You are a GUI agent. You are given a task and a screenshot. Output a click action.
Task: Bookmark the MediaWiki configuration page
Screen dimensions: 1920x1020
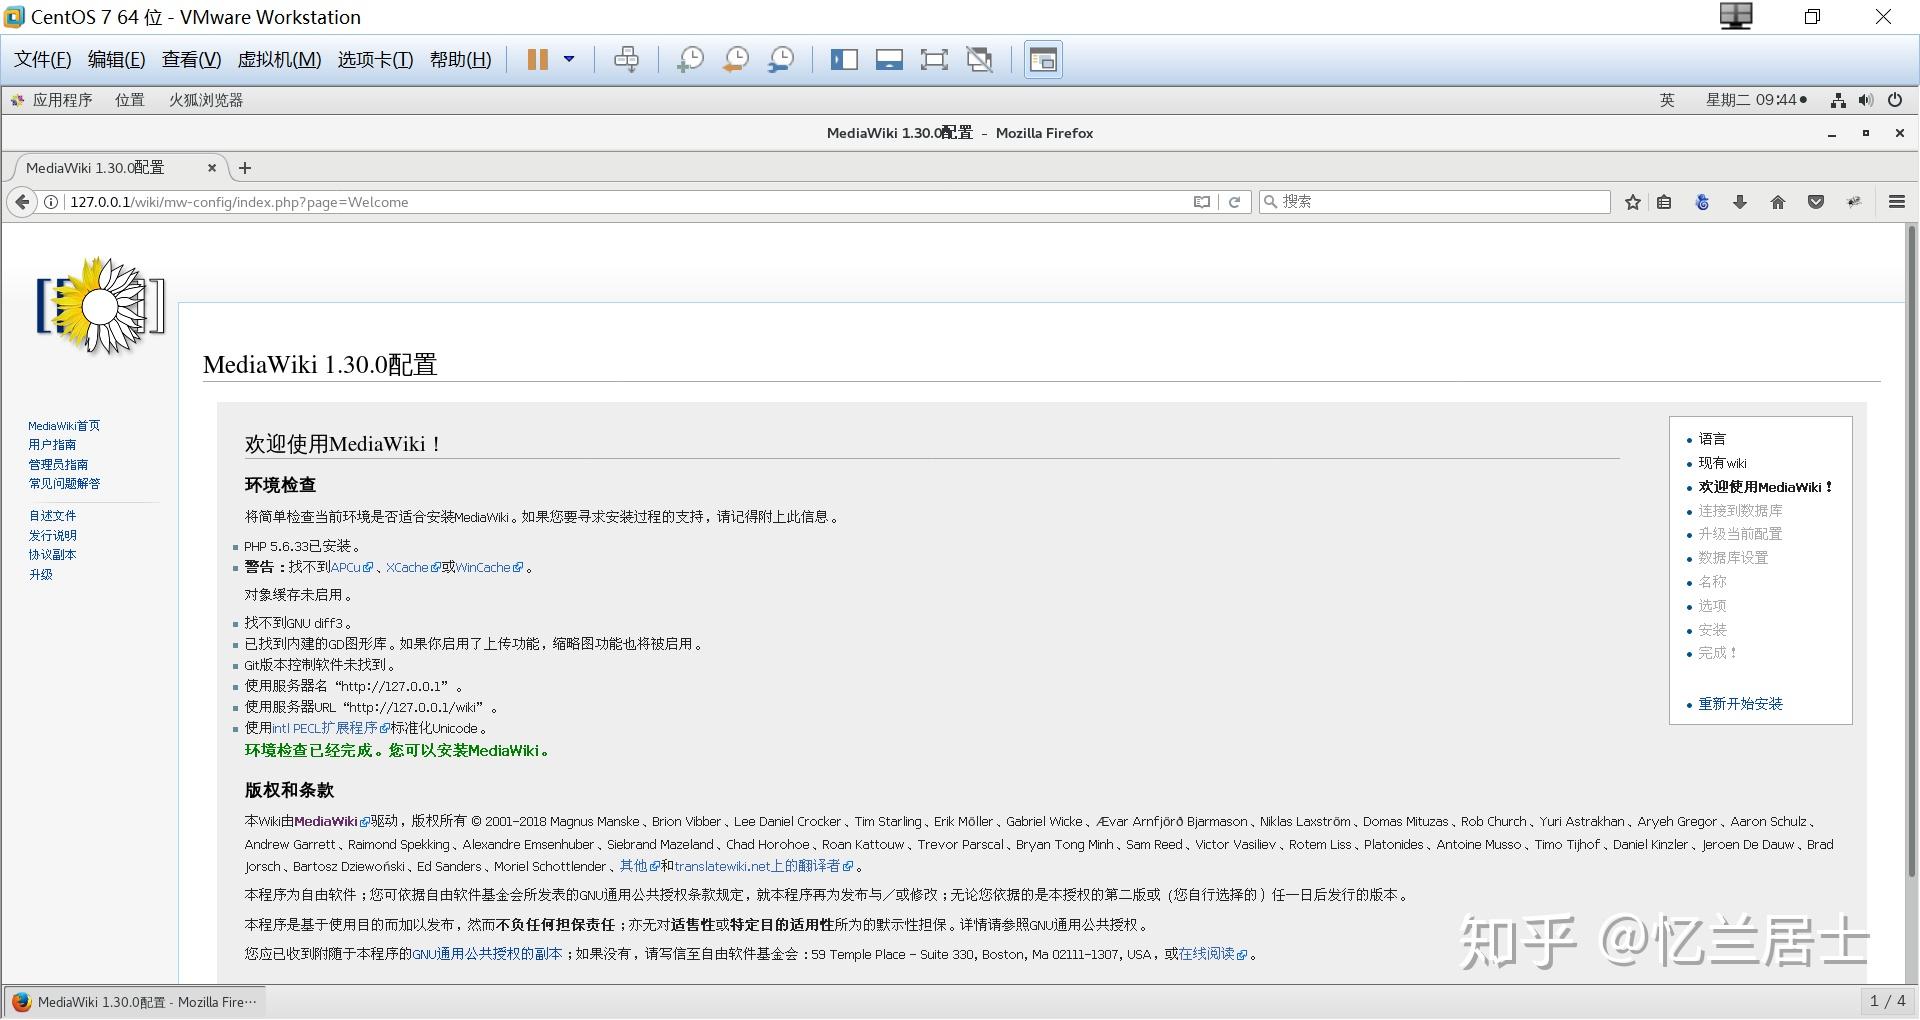pos(1632,201)
